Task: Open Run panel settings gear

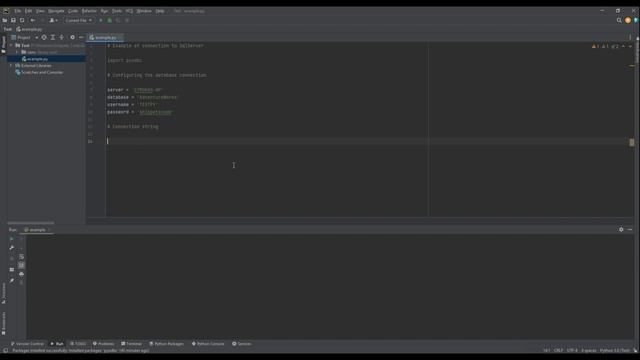Action: coord(621,230)
